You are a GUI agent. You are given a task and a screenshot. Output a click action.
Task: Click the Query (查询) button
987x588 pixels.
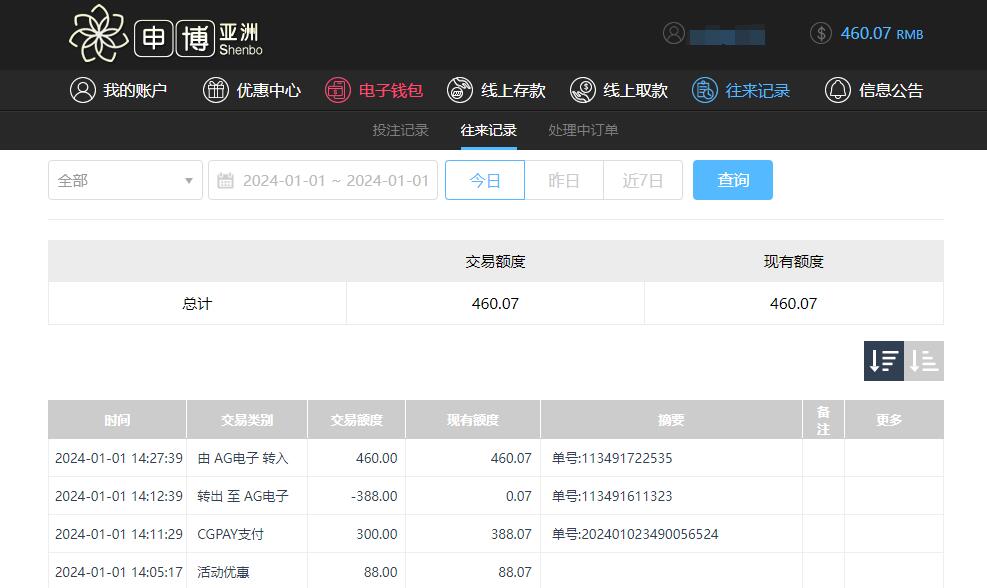pos(733,180)
